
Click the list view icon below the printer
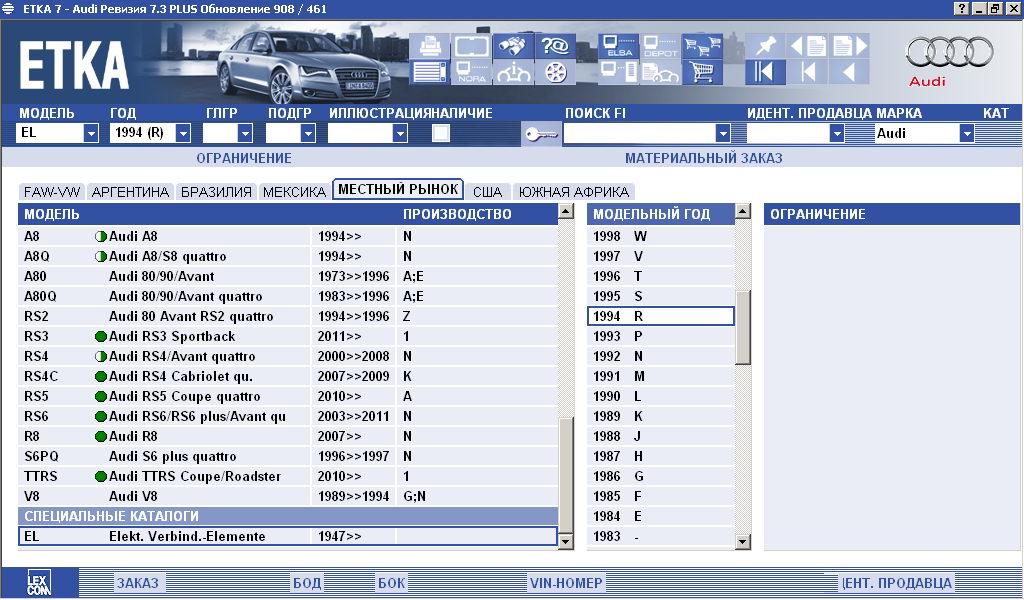click(430, 72)
